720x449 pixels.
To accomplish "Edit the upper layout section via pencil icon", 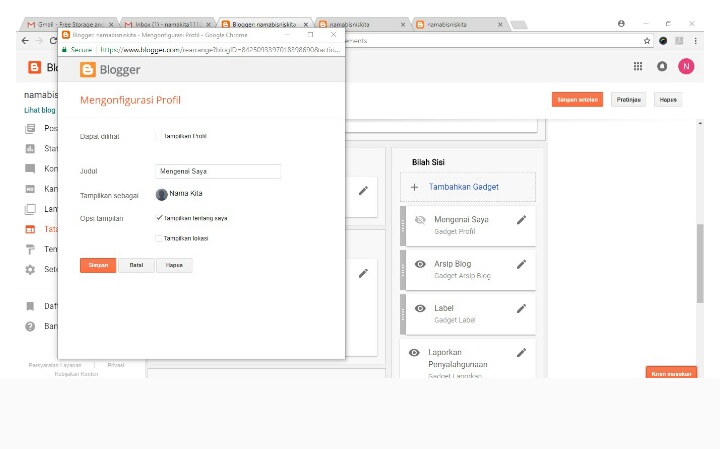I will click(x=363, y=191).
